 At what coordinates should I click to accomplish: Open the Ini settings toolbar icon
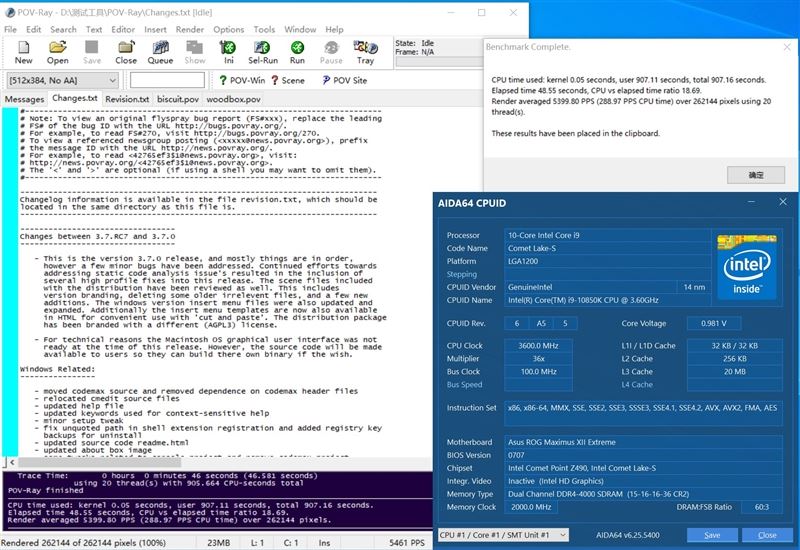(228, 53)
